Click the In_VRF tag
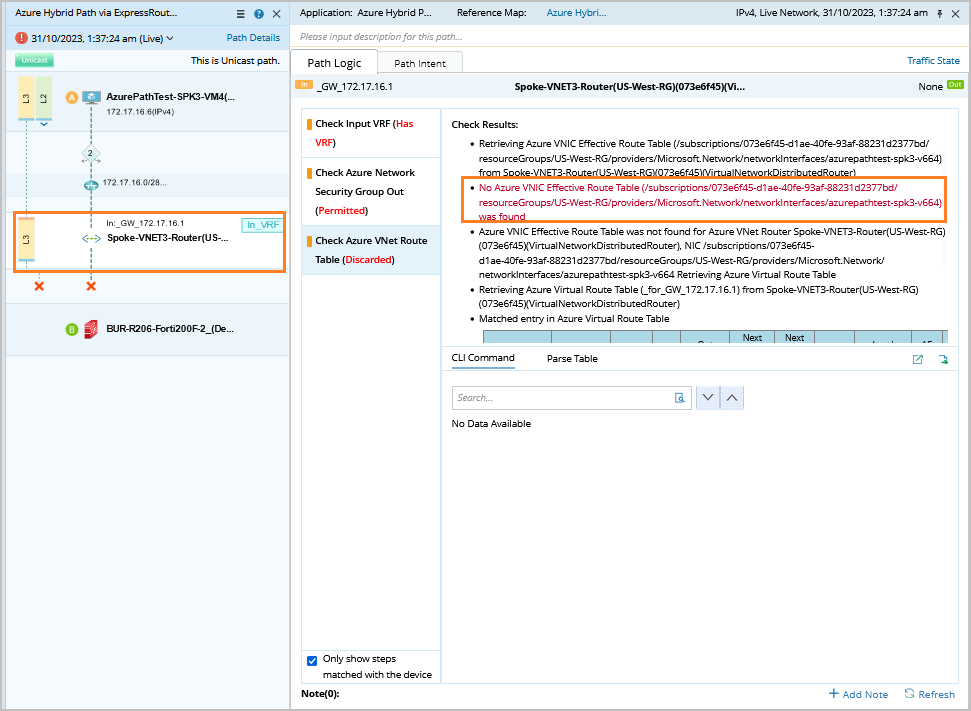Screen dimensions: 971x711 tap(263, 225)
